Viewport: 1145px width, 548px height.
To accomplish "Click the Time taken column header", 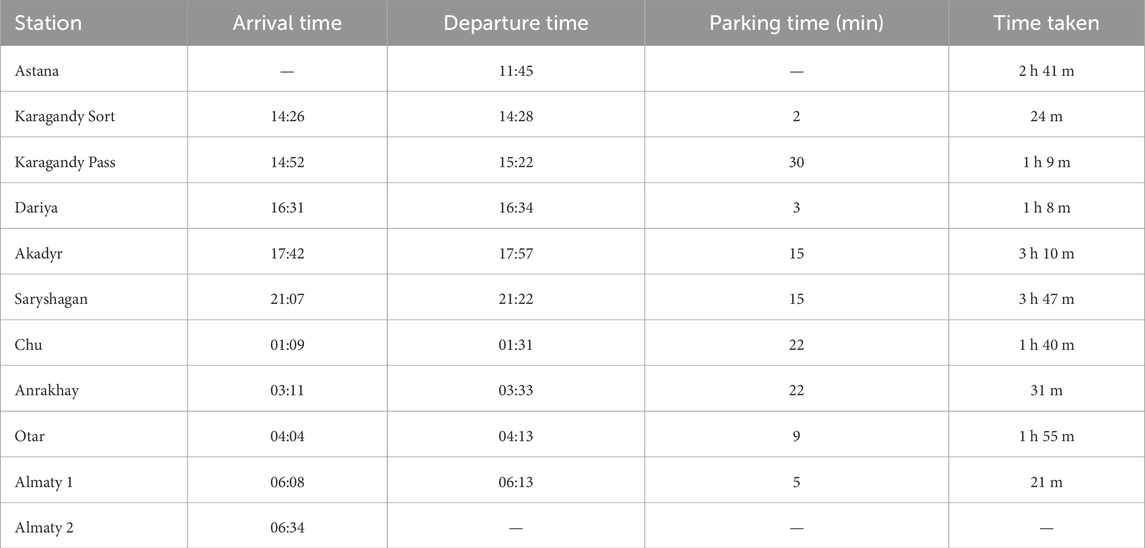I will (1046, 23).
